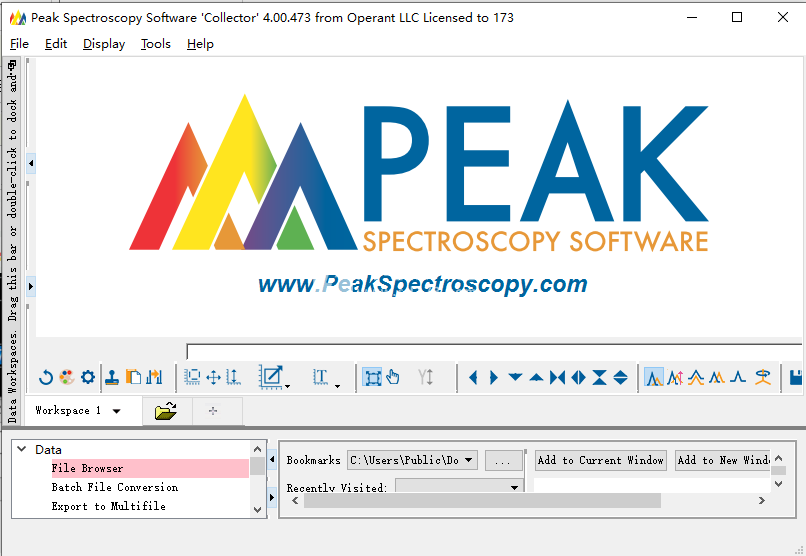Click the Data Workspaces vertical dock bar
Image resolution: width=806 pixels, height=556 pixels.
pos(12,242)
